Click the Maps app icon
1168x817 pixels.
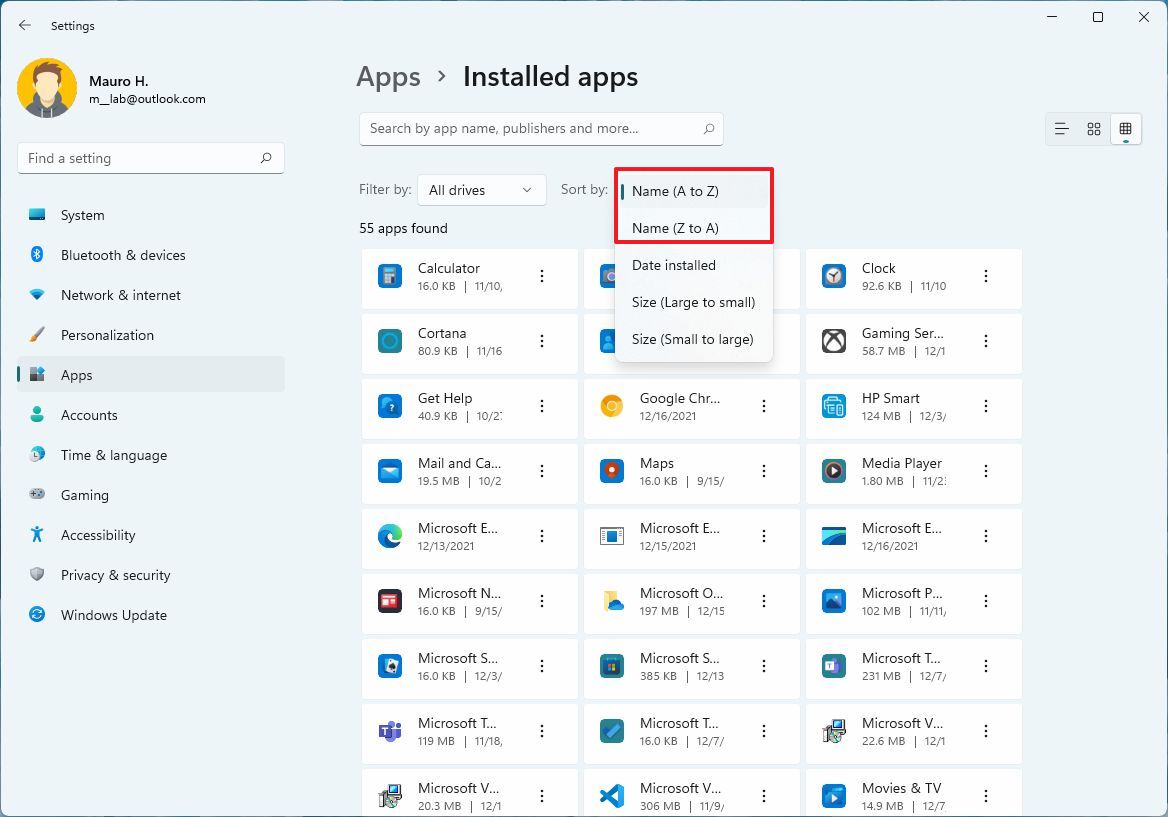[x=611, y=471]
